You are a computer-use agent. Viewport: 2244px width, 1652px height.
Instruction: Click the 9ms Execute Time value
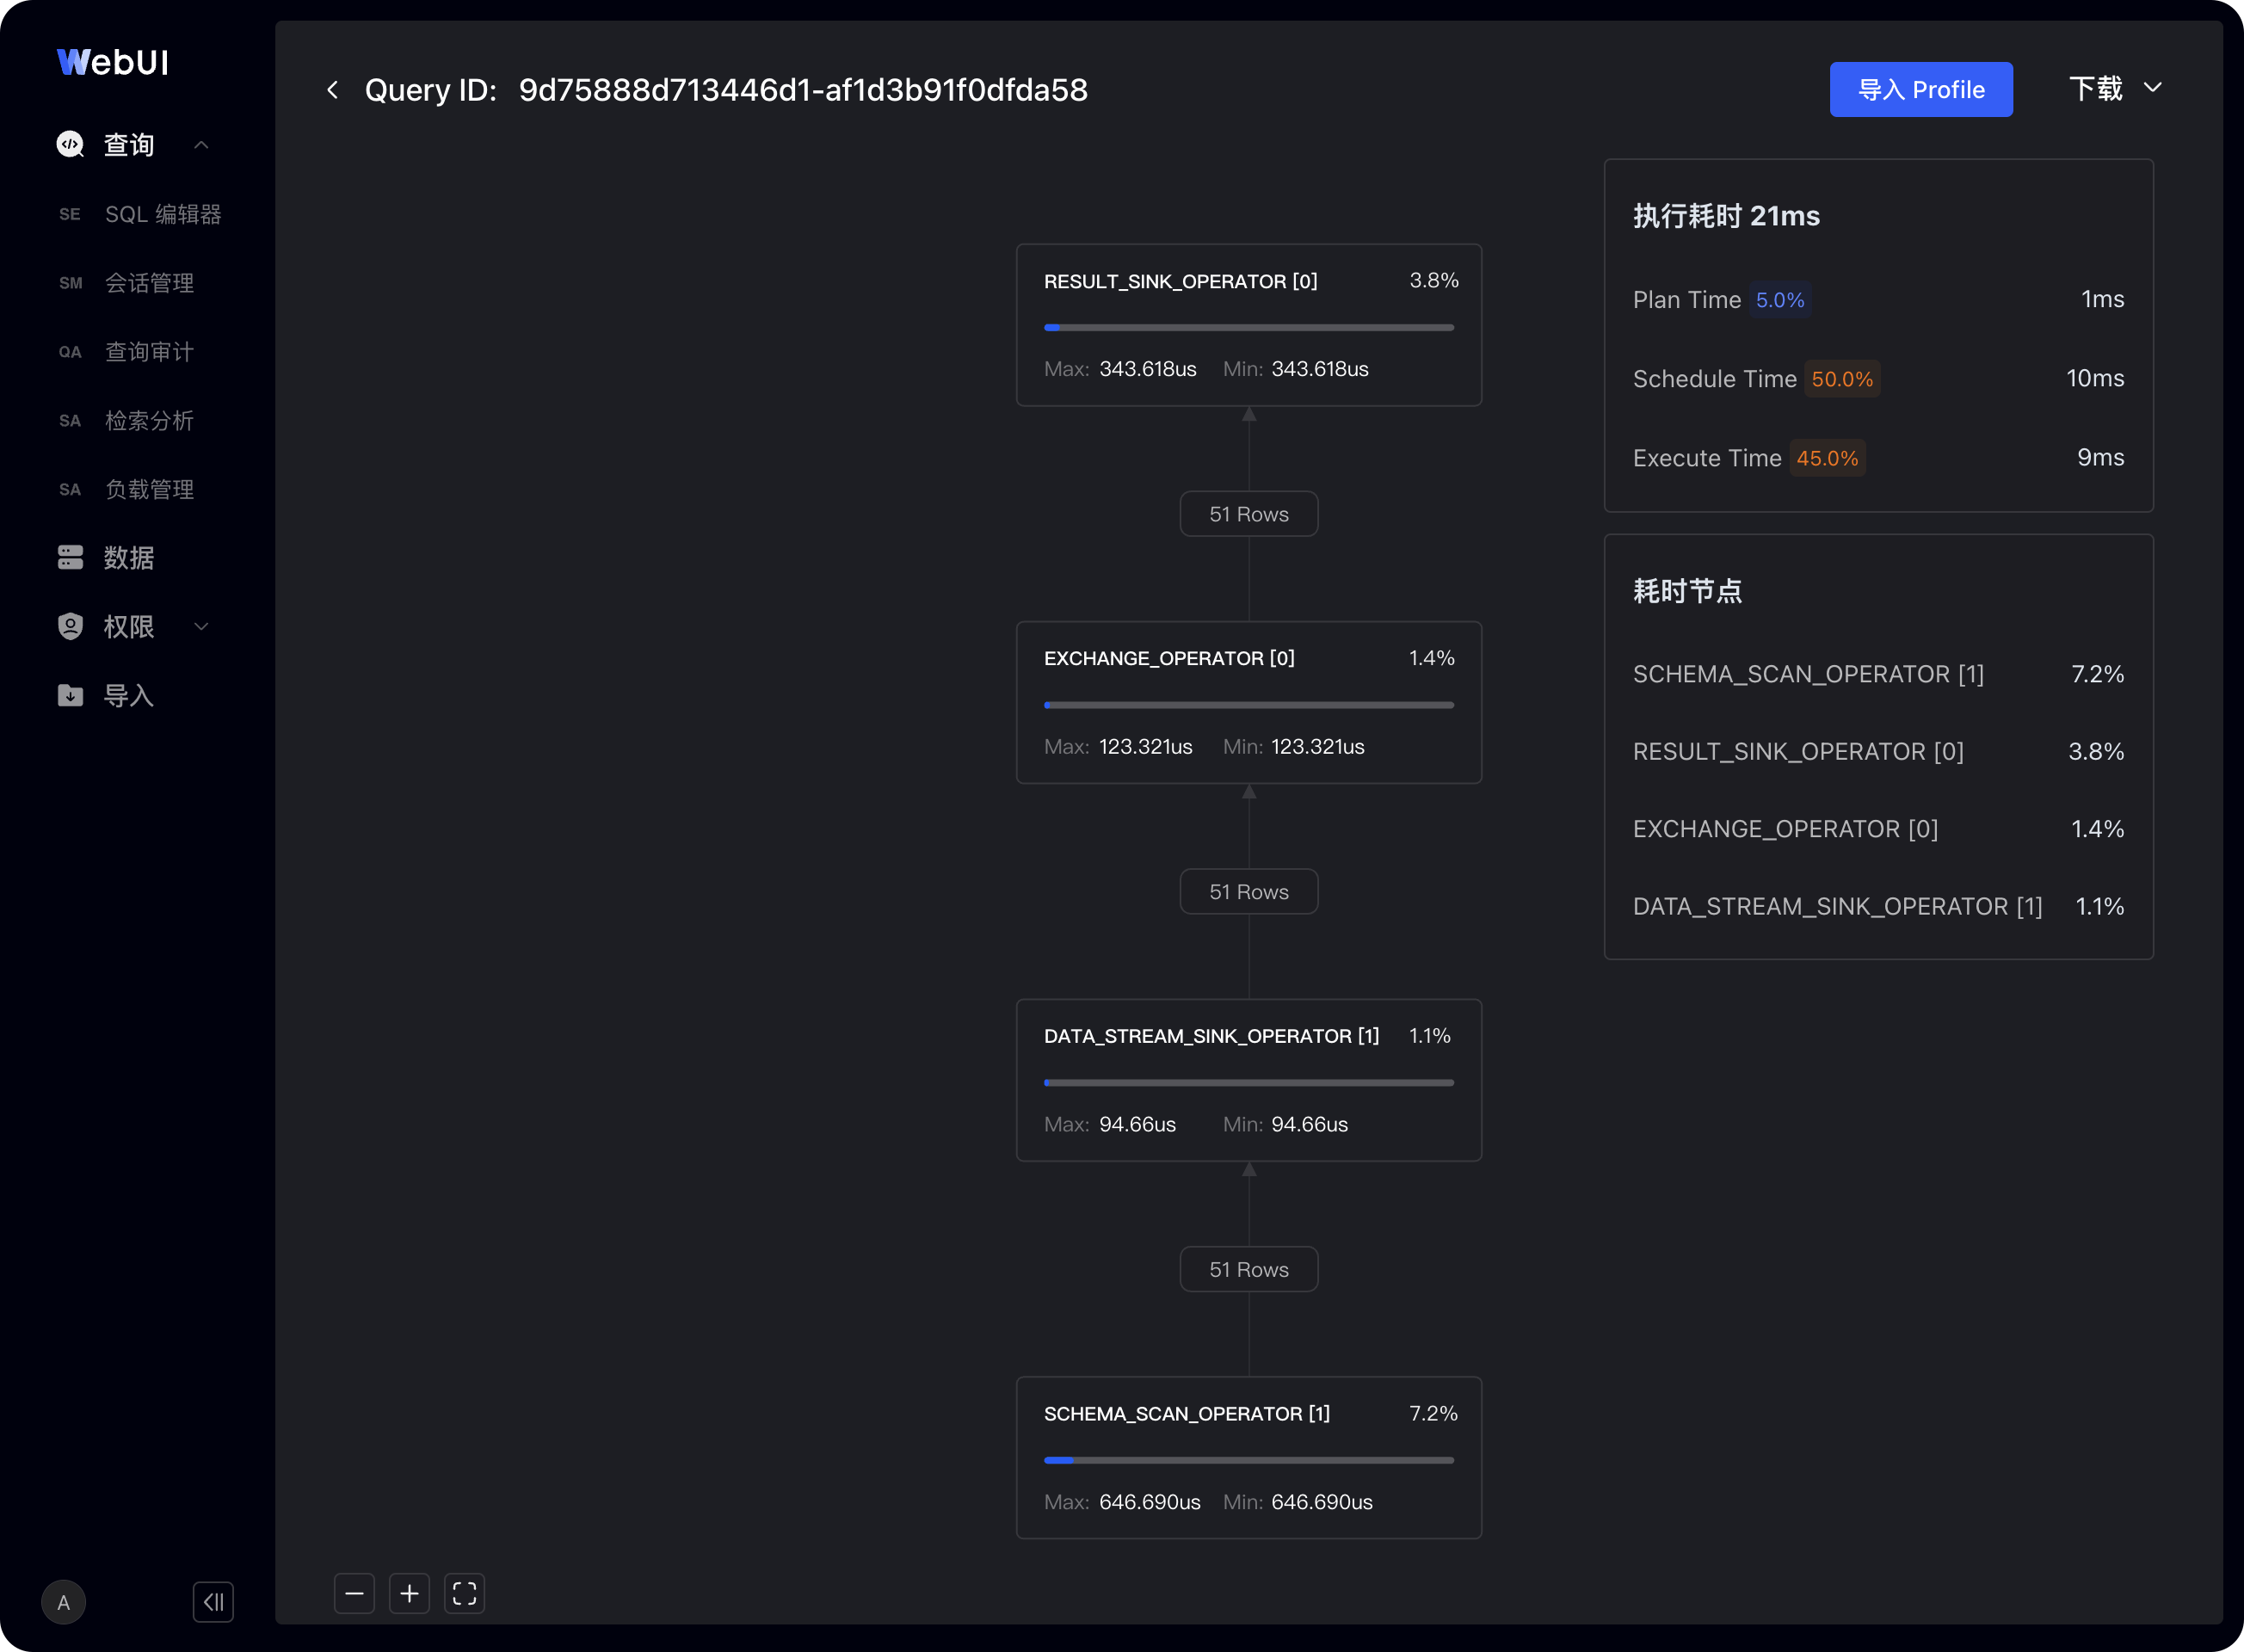[x=2100, y=457]
